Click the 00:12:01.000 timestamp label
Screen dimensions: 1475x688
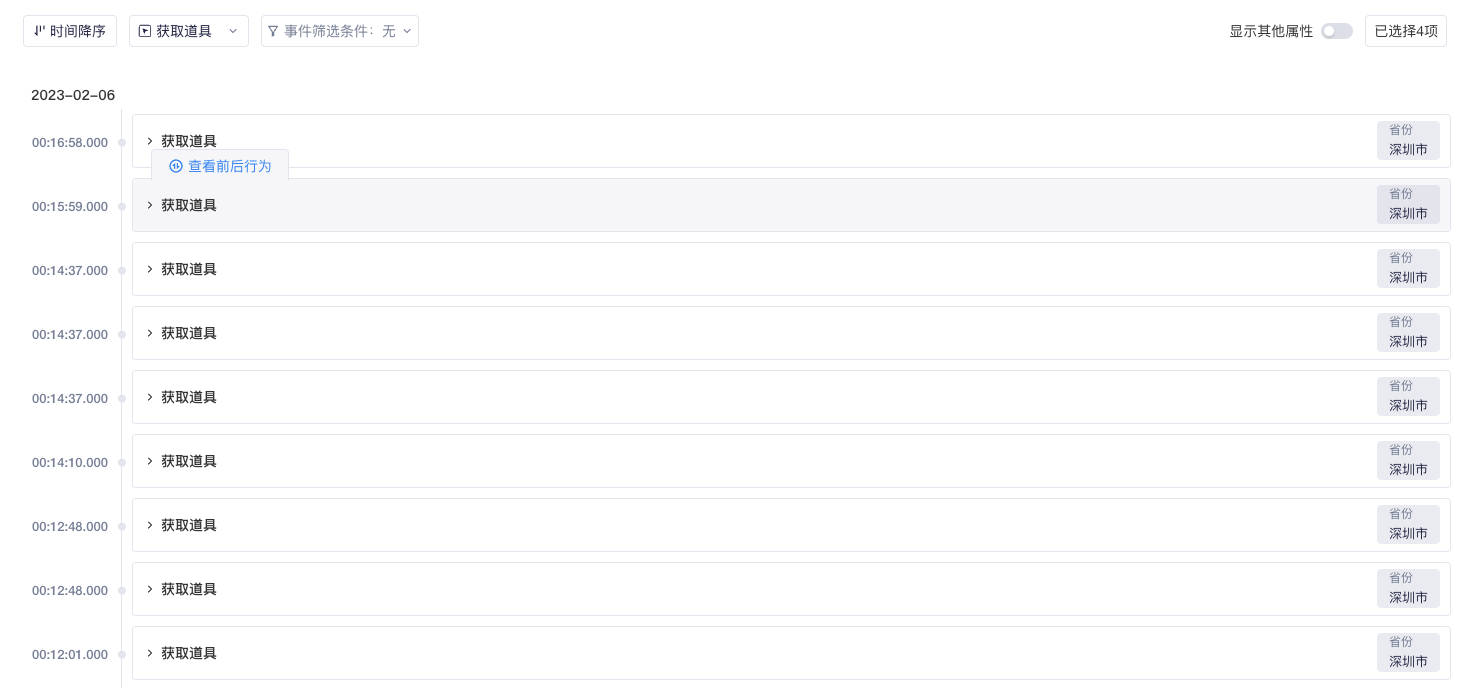(70, 655)
